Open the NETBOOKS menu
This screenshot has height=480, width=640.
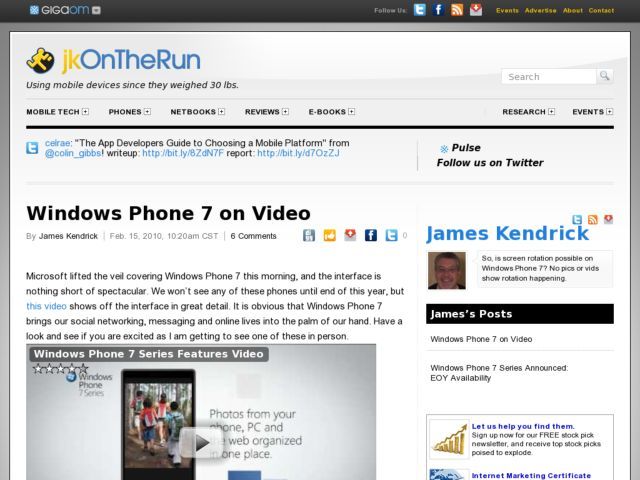pyautogui.click(x=193, y=112)
